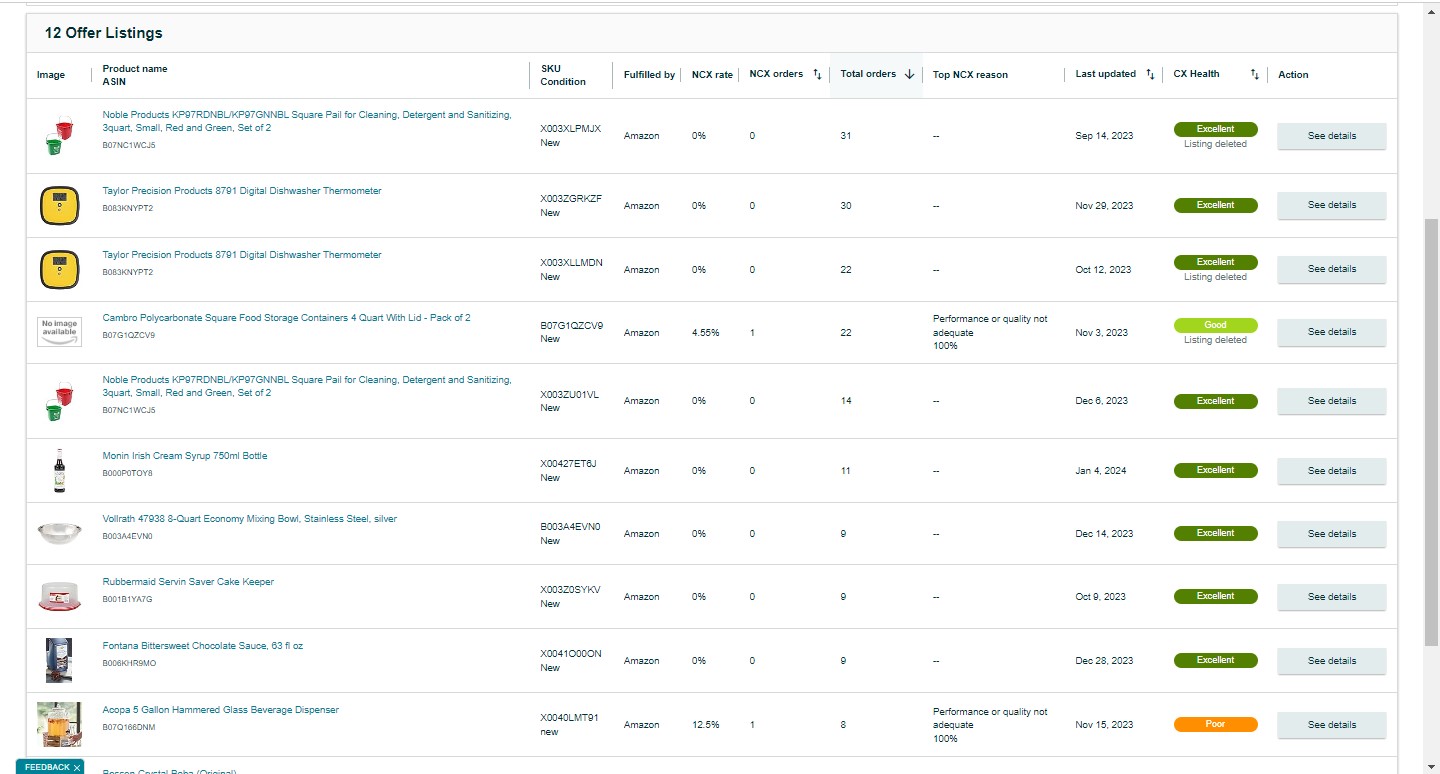The width and height of the screenshot is (1440, 774).
Task: Click the NCX orders sort arrows icon
Action: click(817, 74)
